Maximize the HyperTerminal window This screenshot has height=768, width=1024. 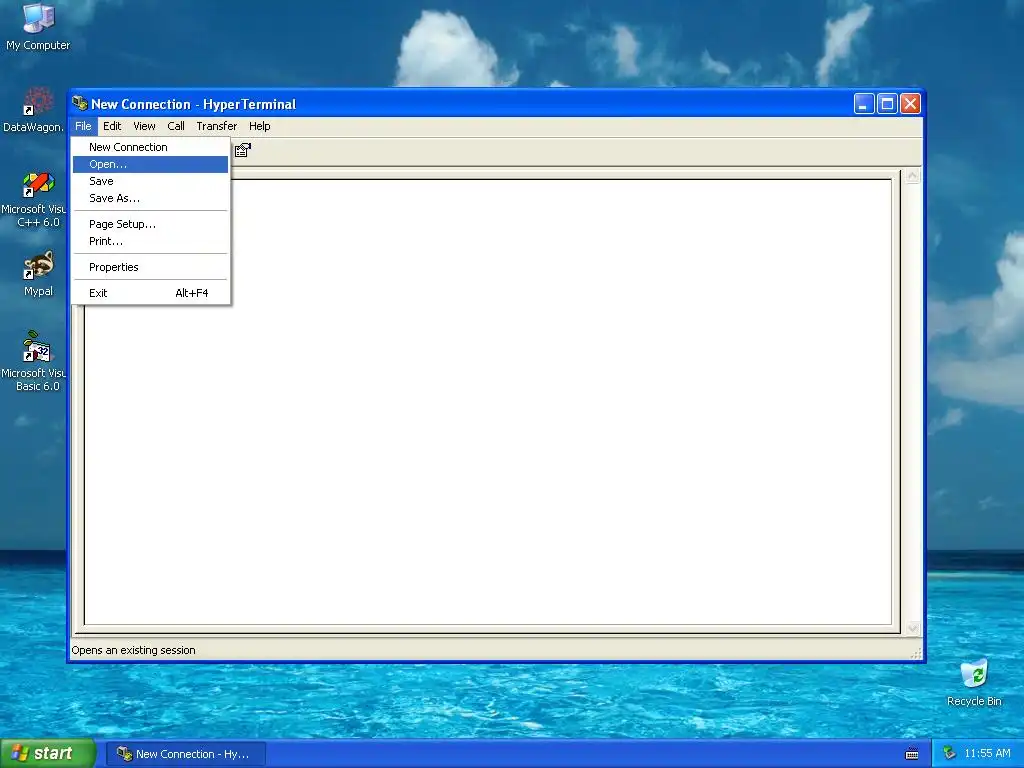pos(887,103)
